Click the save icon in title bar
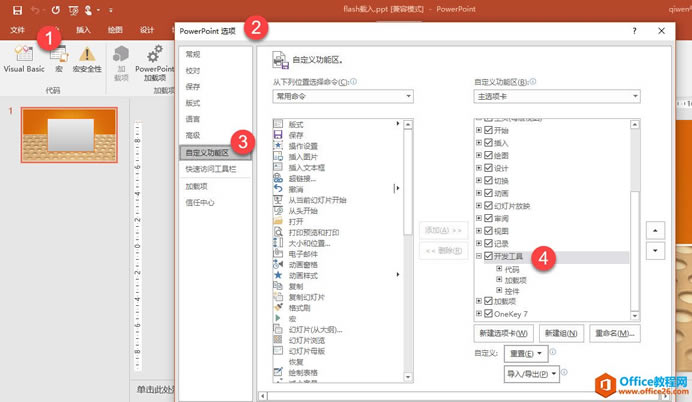Viewport: 692px width, 402px height. [x=17, y=10]
